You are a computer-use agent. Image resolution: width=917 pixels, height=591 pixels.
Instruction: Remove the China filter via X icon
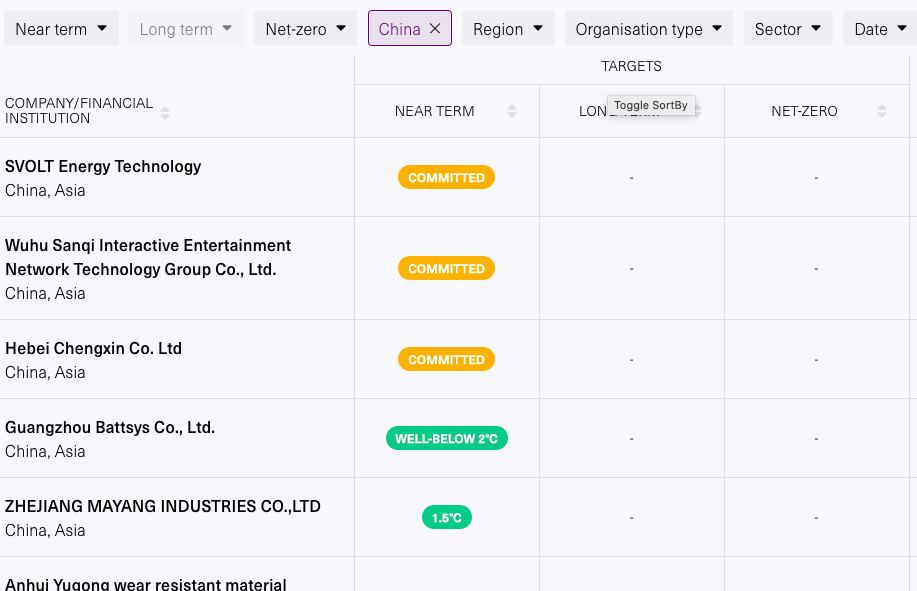click(435, 28)
